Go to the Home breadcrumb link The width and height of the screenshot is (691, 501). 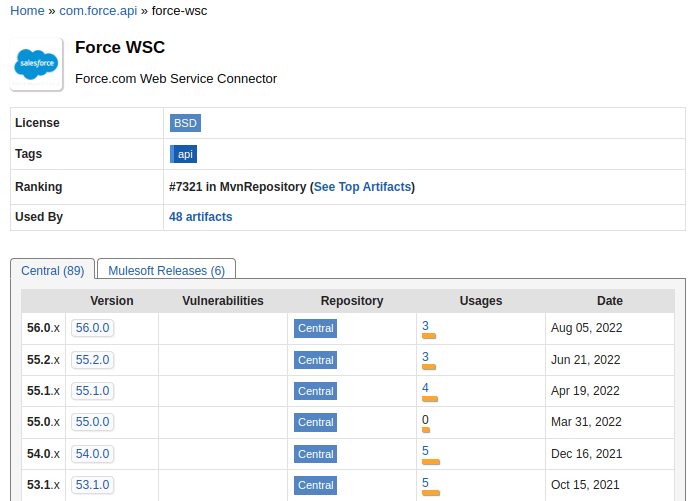pos(27,11)
